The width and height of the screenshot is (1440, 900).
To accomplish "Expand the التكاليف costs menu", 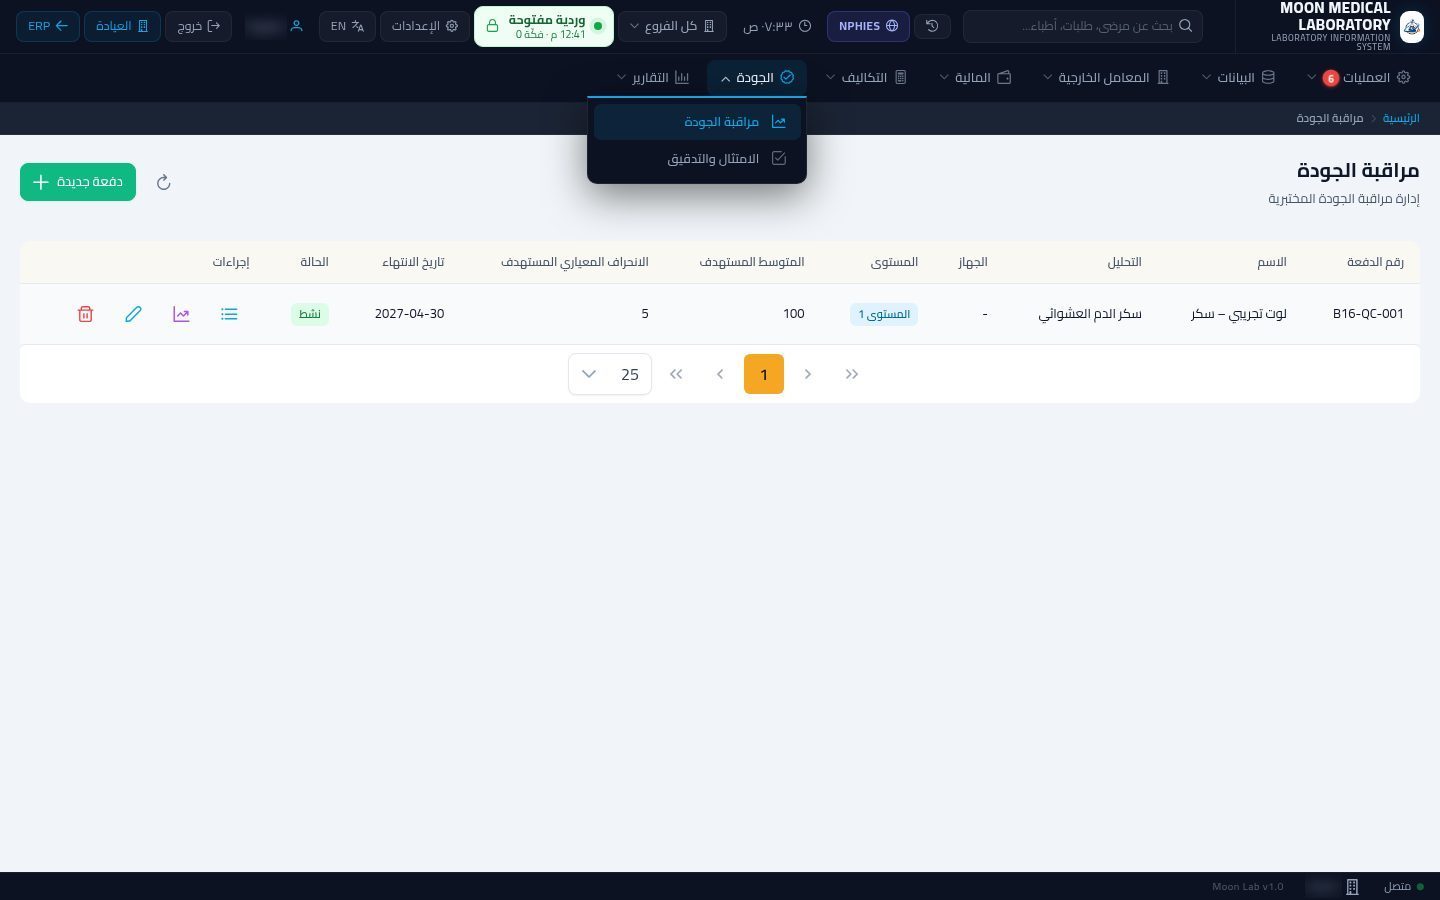I will click(x=866, y=77).
